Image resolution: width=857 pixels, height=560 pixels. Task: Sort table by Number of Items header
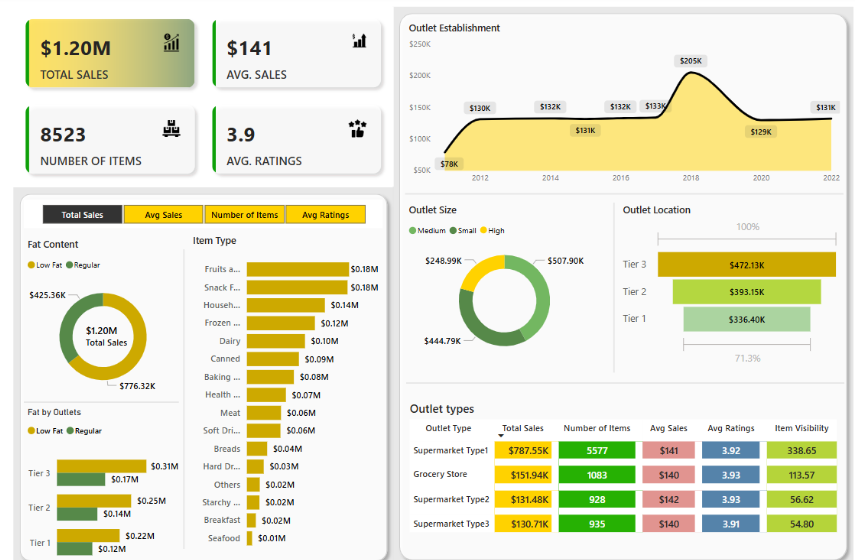pos(597,428)
